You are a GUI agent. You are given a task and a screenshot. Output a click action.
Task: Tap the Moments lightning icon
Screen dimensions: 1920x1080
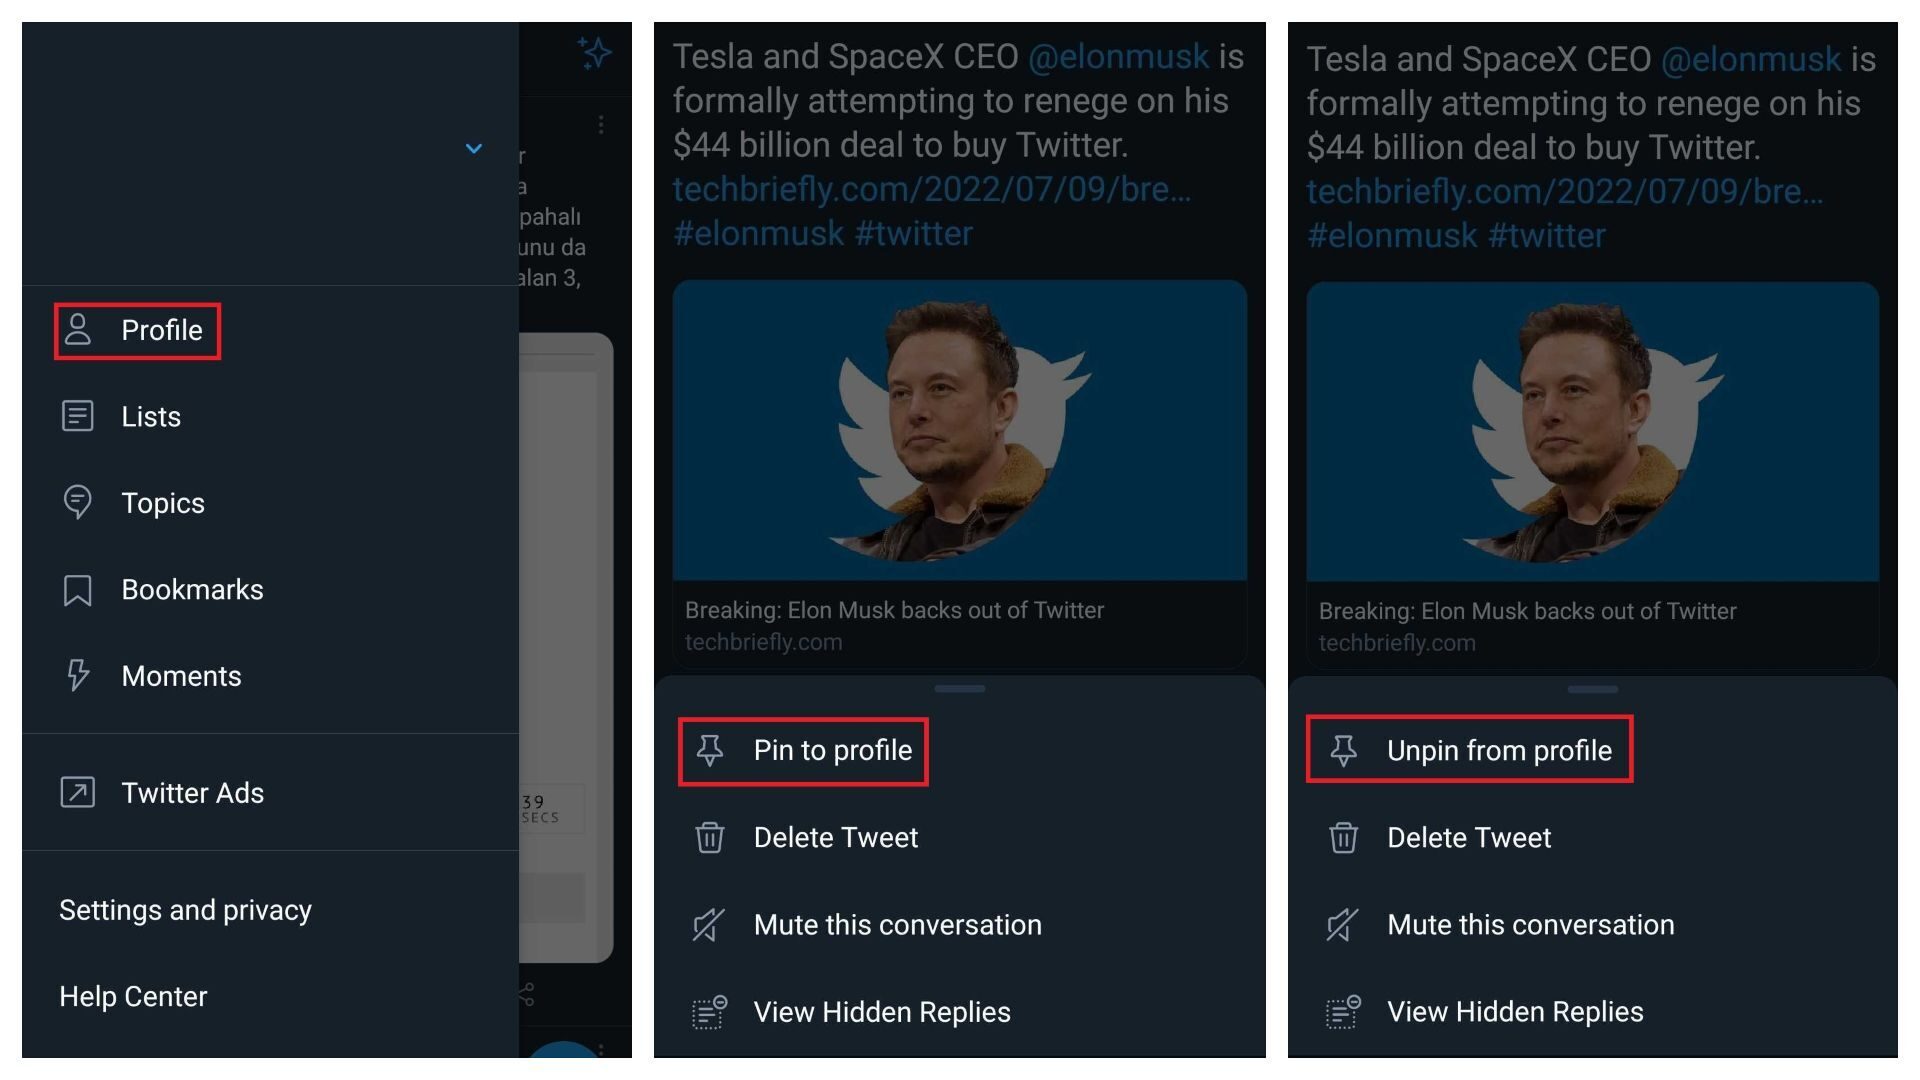77,676
